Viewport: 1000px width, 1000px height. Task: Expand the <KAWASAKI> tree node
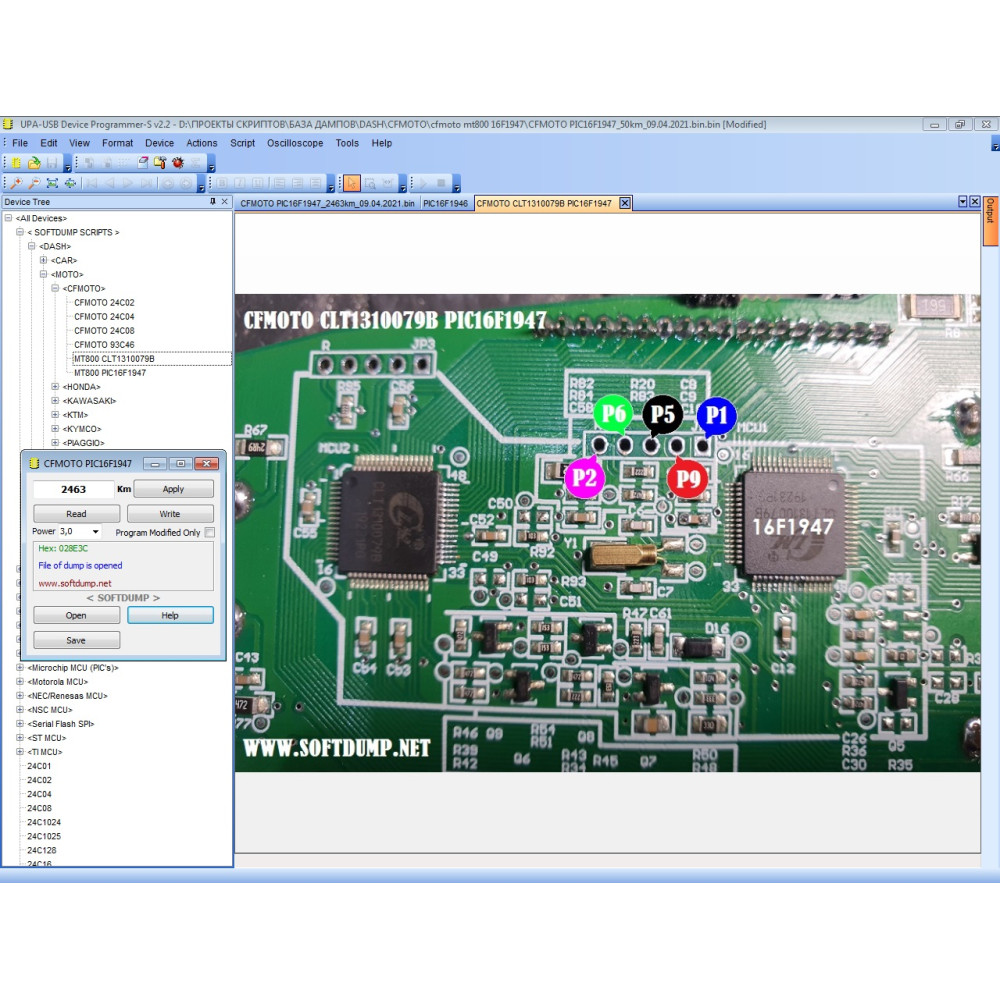pyautogui.click(x=55, y=401)
